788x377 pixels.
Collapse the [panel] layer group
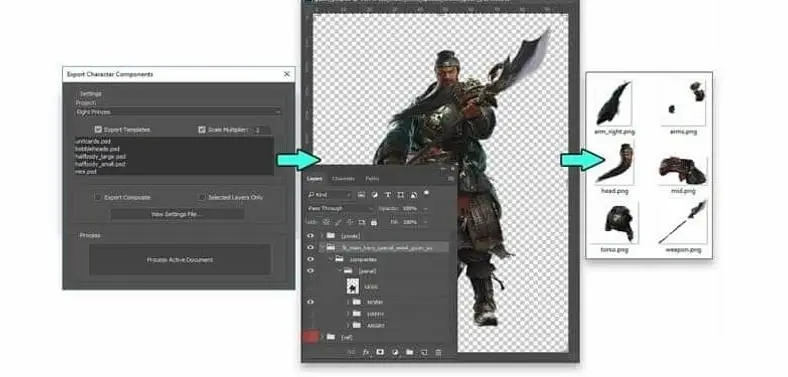(x=340, y=271)
